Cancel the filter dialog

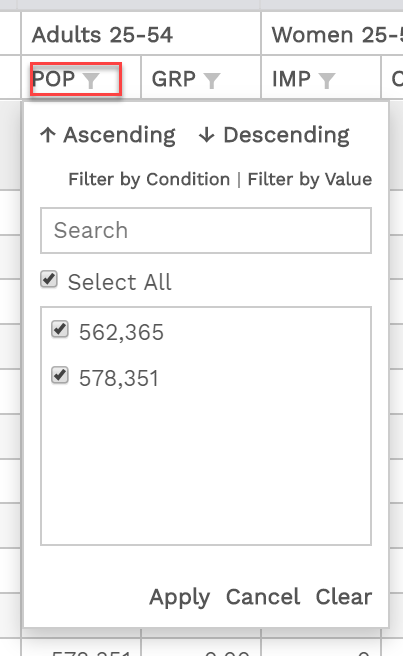coord(263,597)
